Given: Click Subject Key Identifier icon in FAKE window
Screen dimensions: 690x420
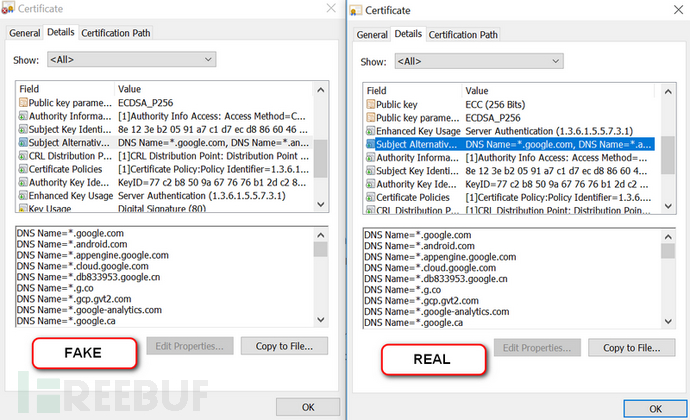Looking at the screenshot, I should point(23,129).
